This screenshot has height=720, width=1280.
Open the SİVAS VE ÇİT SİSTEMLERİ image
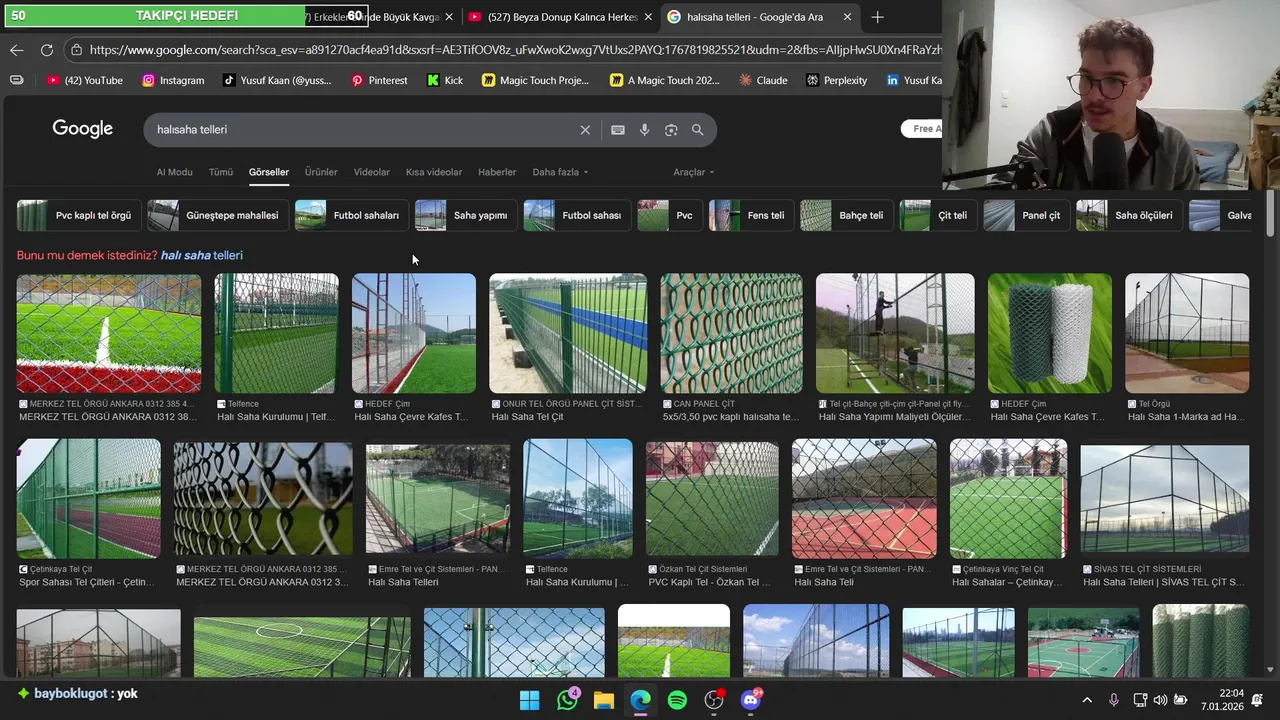click(1165, 498)
